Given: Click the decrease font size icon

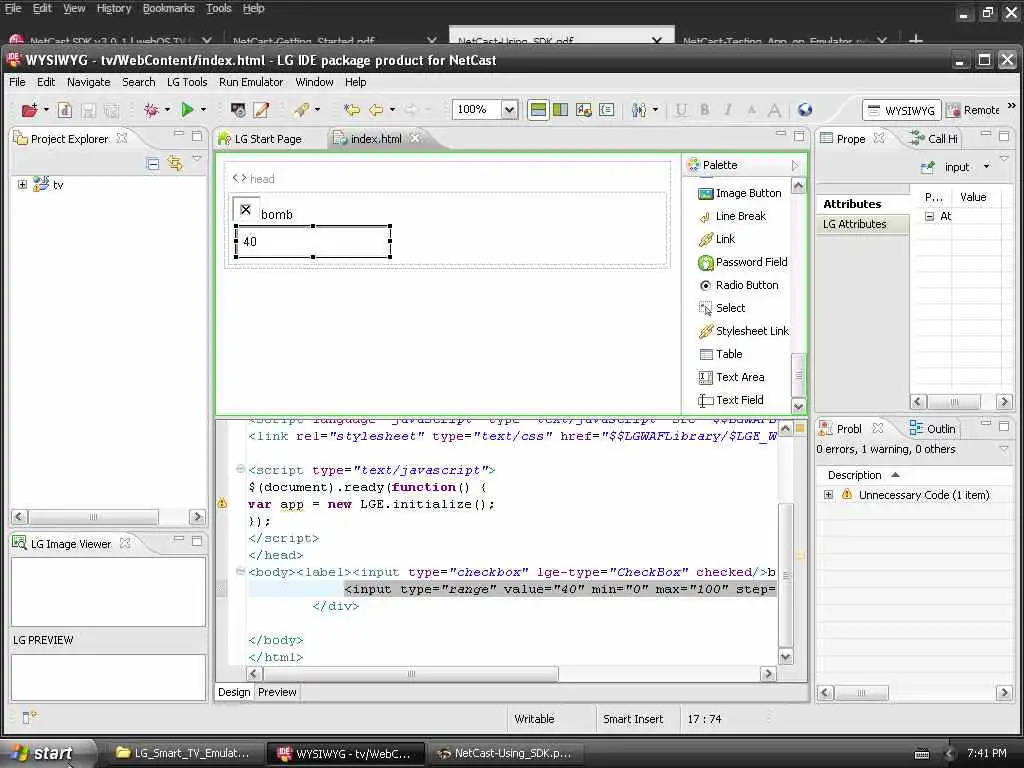Looking at the screenshot, I should [752, 110].
